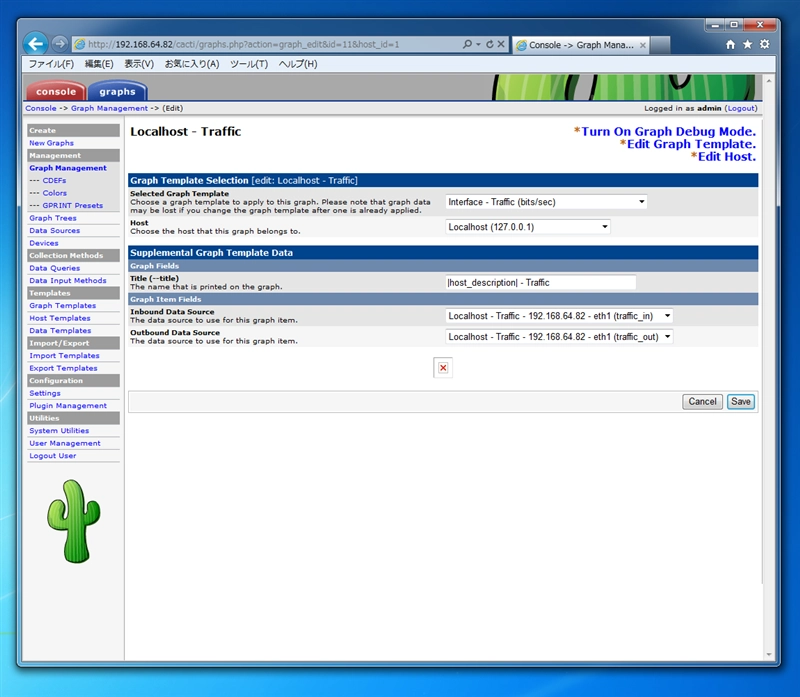
Task: Open Data Sources in sidebar
Action: click(x=55, y=231)
